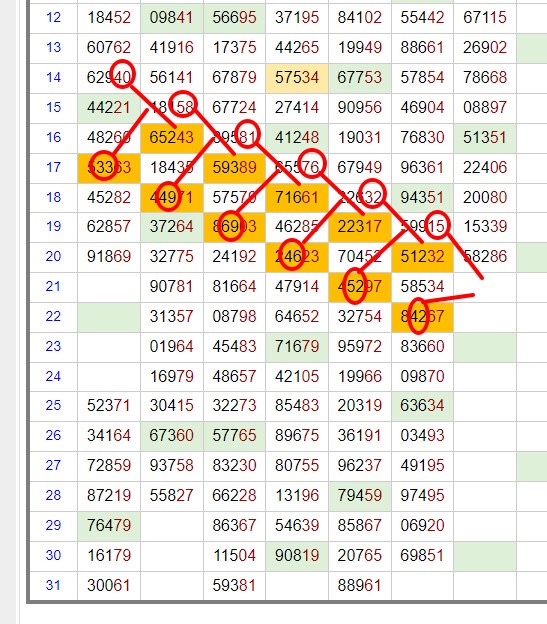The height and width of the screenshot is (624, 547).
Task: Click row number 12 link
Action: (53, 18)
